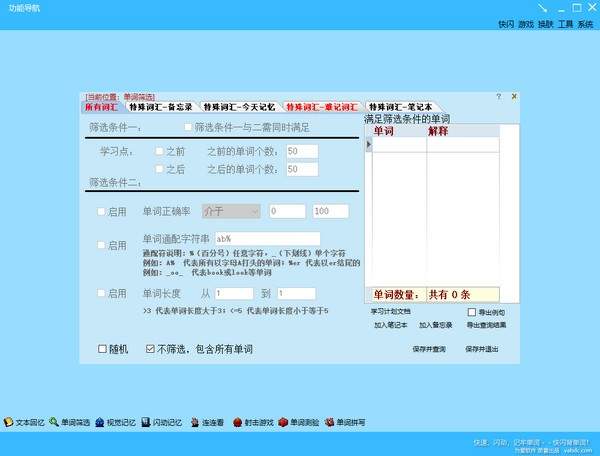Enable the 随机 checkbox

(x=102, y=349)
